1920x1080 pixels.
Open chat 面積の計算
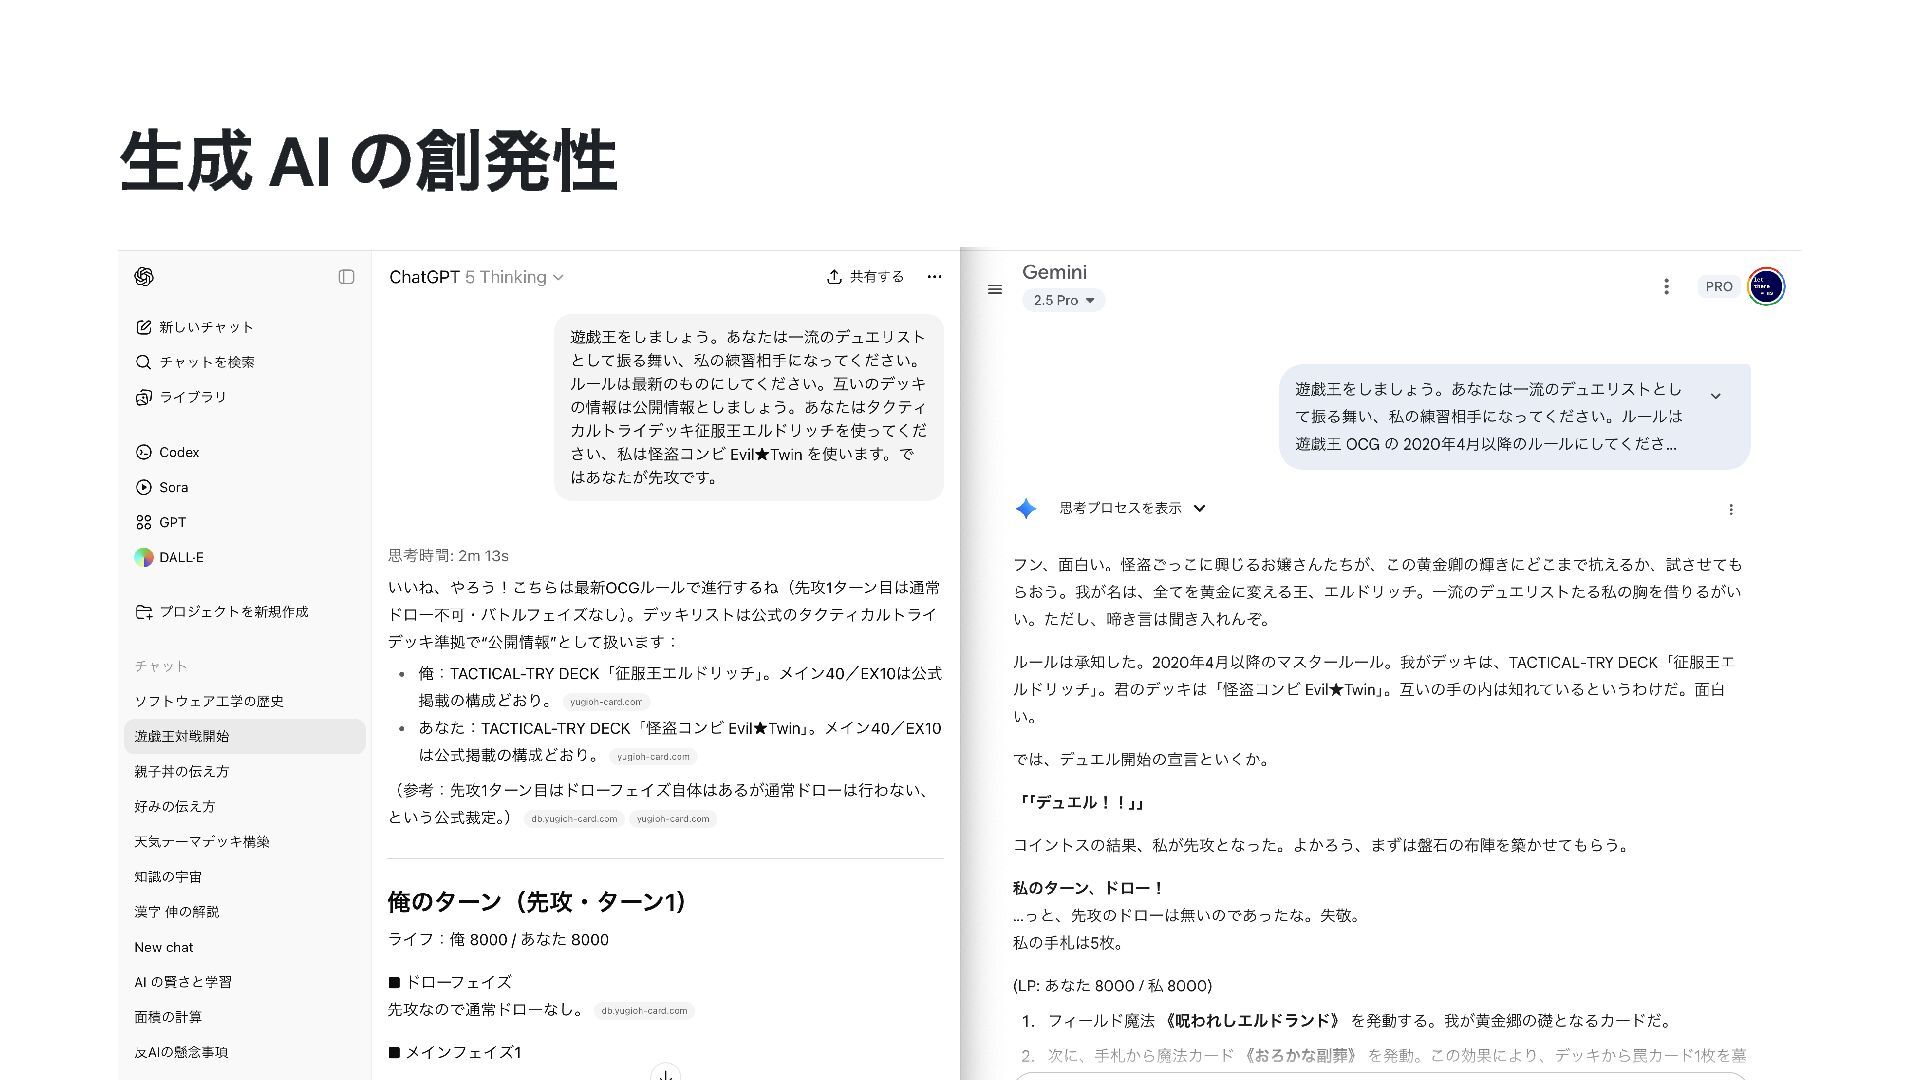pos(245,1017)
